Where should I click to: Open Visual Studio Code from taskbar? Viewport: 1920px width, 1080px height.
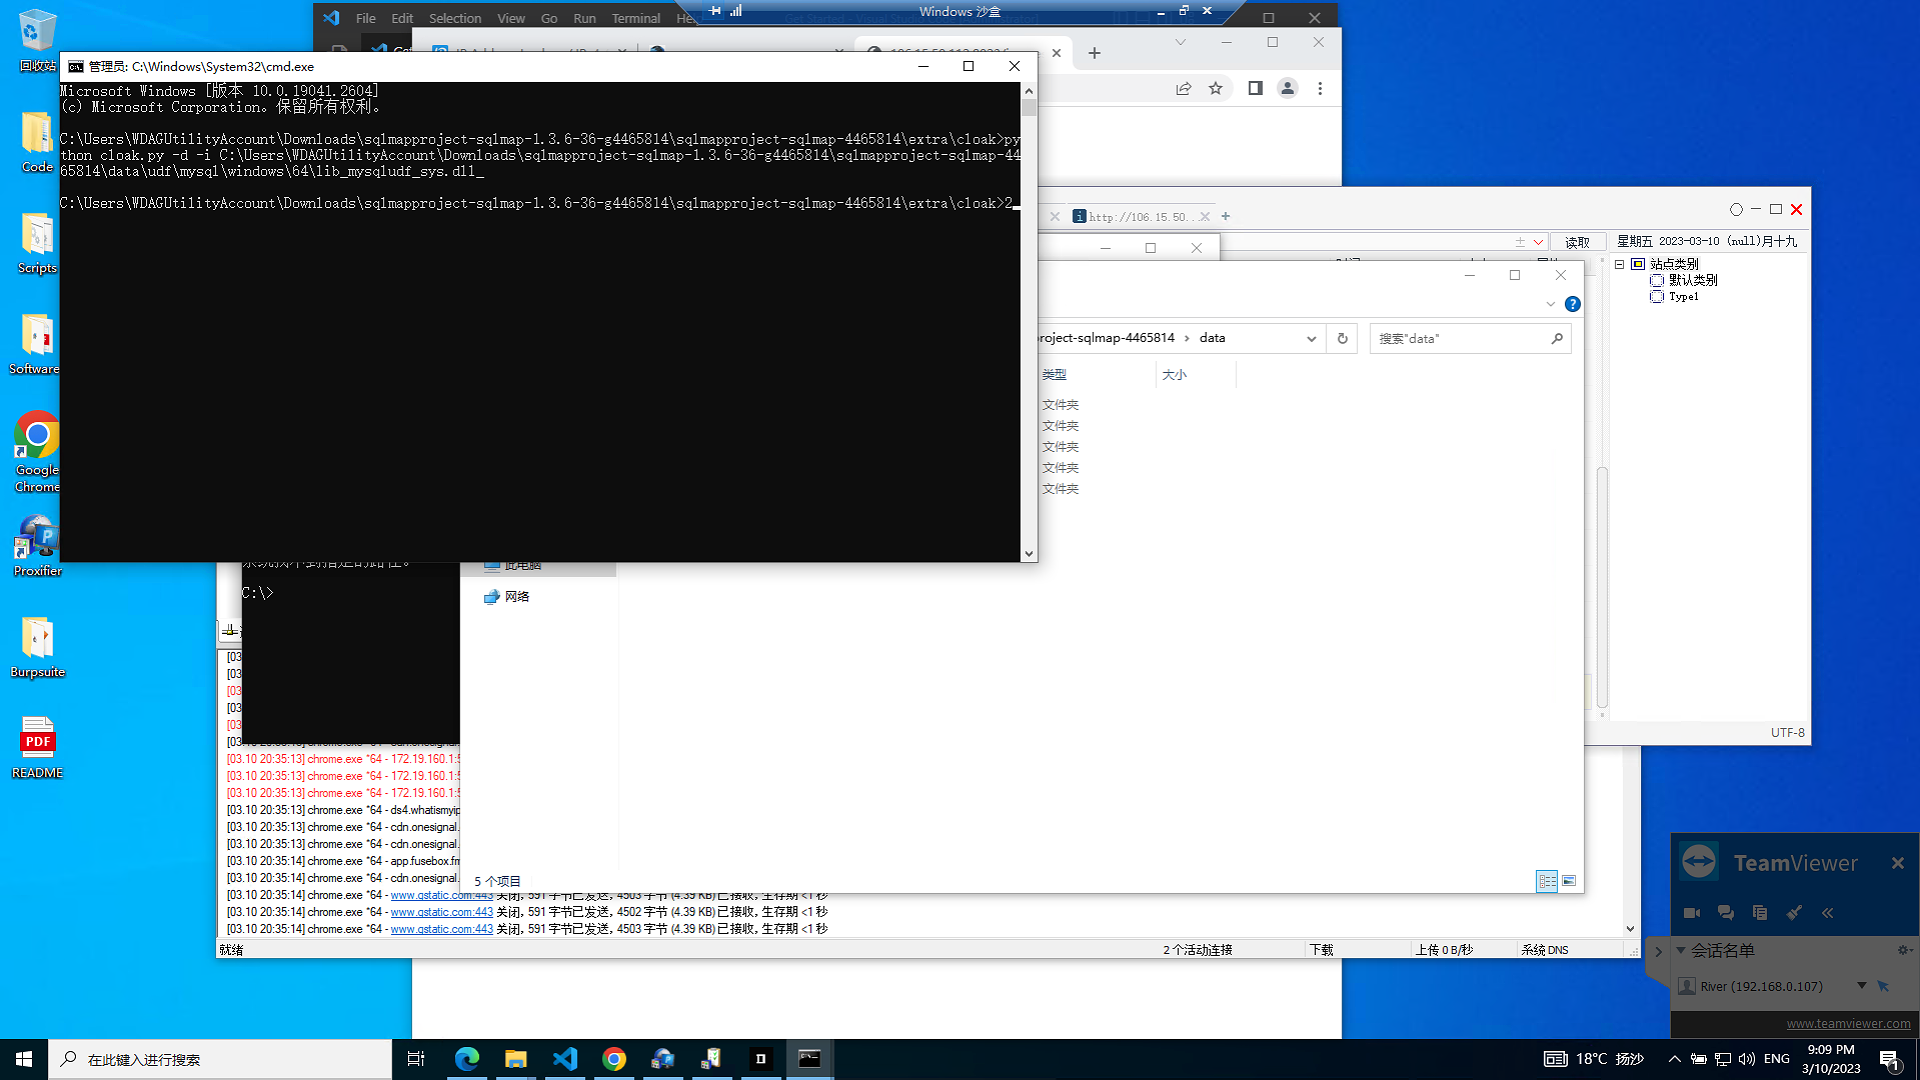pyautogui.click(x=565, y=1059)
